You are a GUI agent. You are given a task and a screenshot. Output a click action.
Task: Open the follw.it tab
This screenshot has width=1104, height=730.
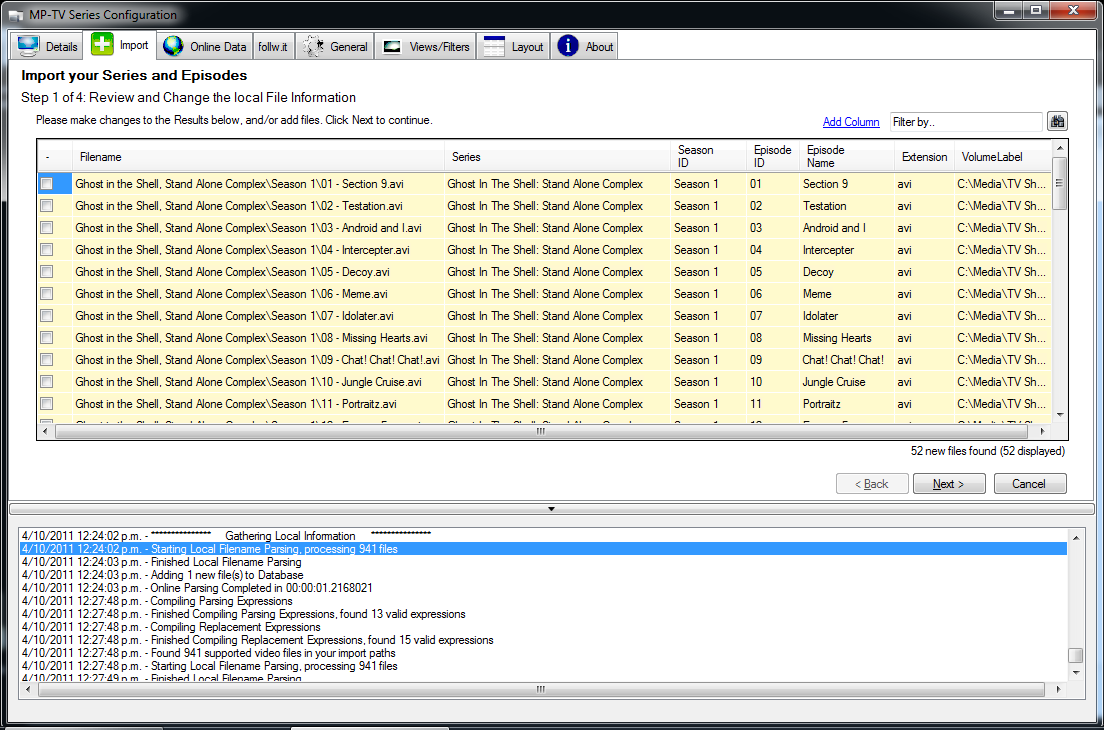coord(272,46)
